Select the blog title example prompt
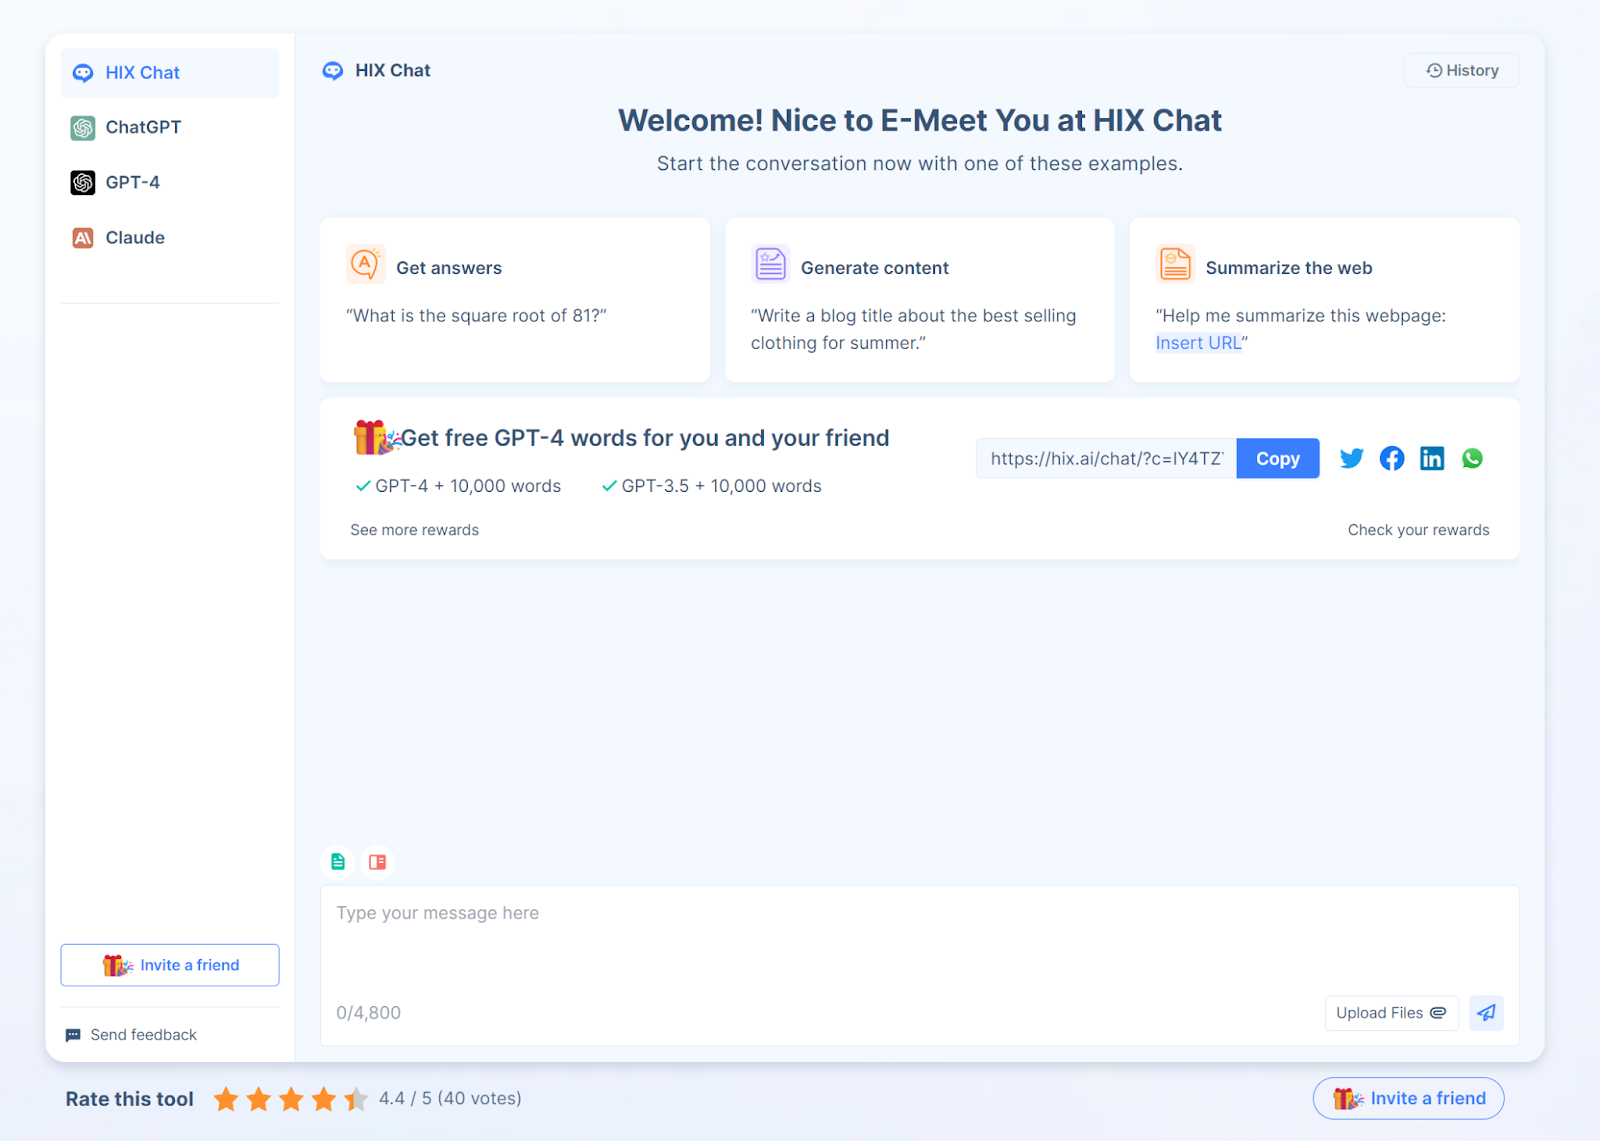1600x1141 pixels. click(920, 300)
